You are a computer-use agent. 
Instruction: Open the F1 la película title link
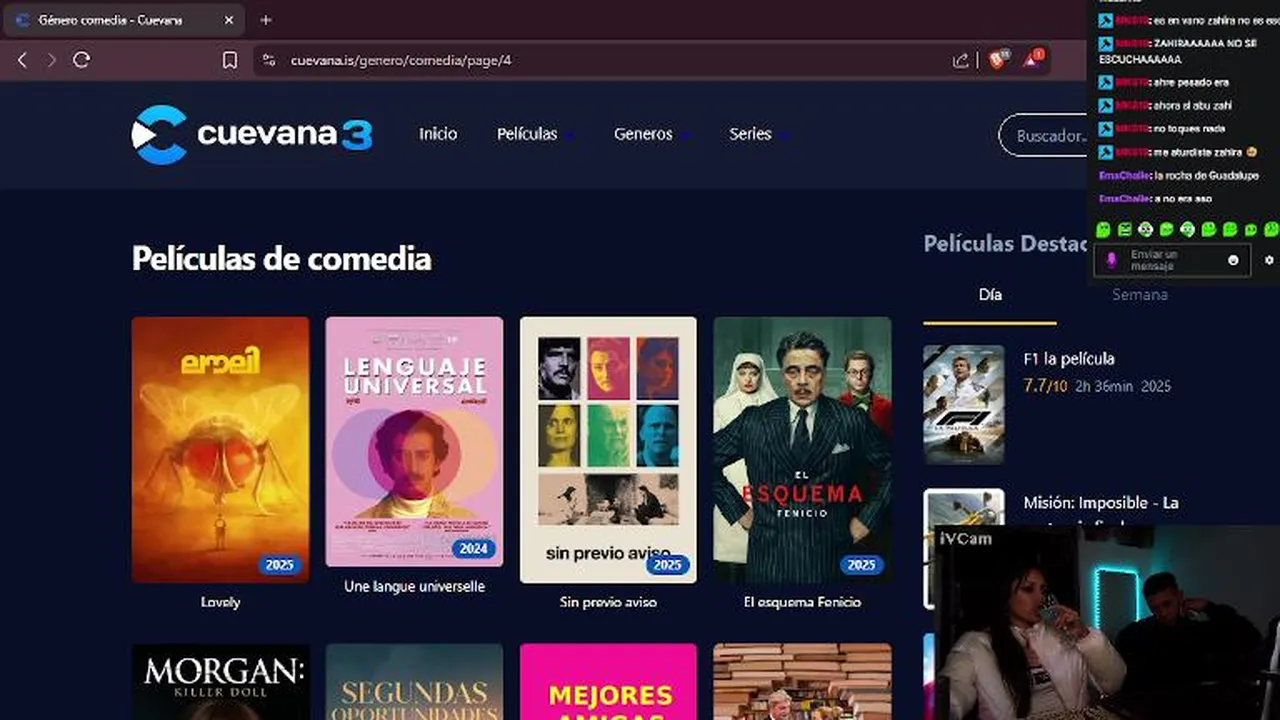1069,359
